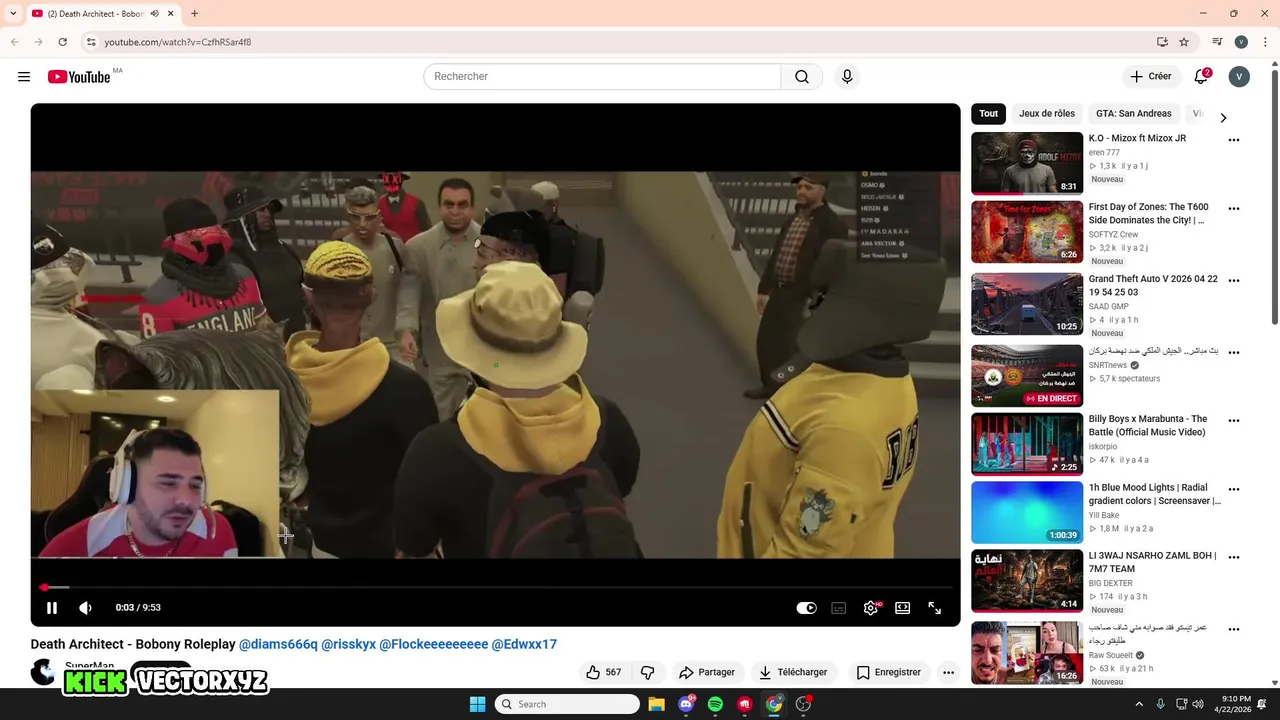Open a new Chrome tab

point(194,14)
